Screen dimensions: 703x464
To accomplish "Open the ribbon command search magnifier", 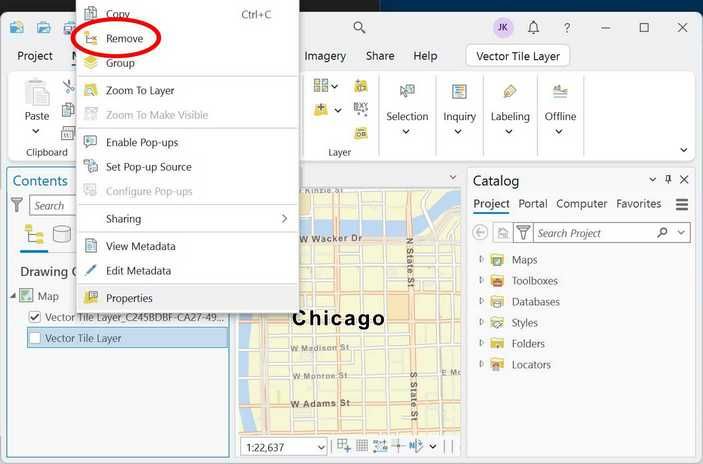I will click(x=359, y=28).
